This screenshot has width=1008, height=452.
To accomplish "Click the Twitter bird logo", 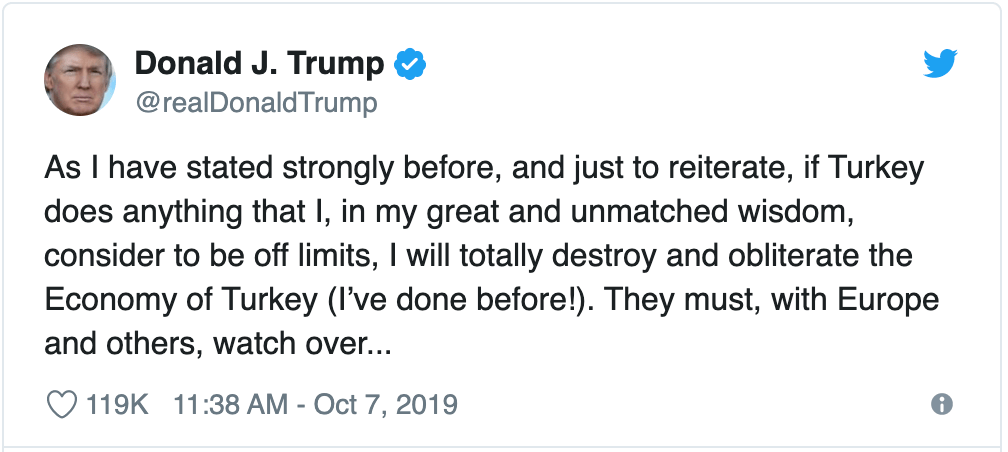I will (x=940, y=65).
